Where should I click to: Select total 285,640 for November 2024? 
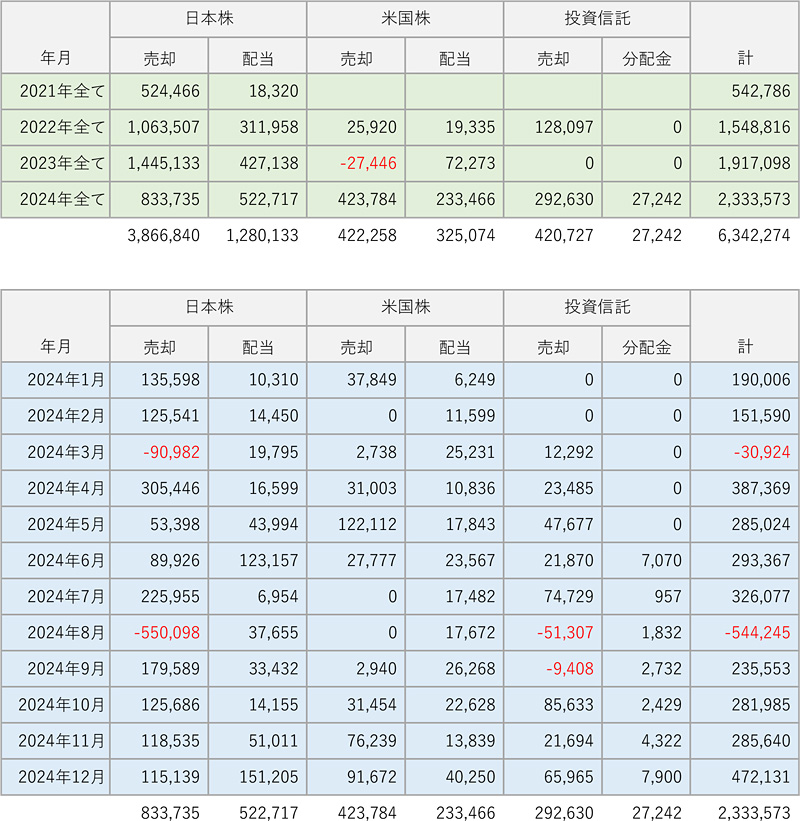click(x=761, y=741)
